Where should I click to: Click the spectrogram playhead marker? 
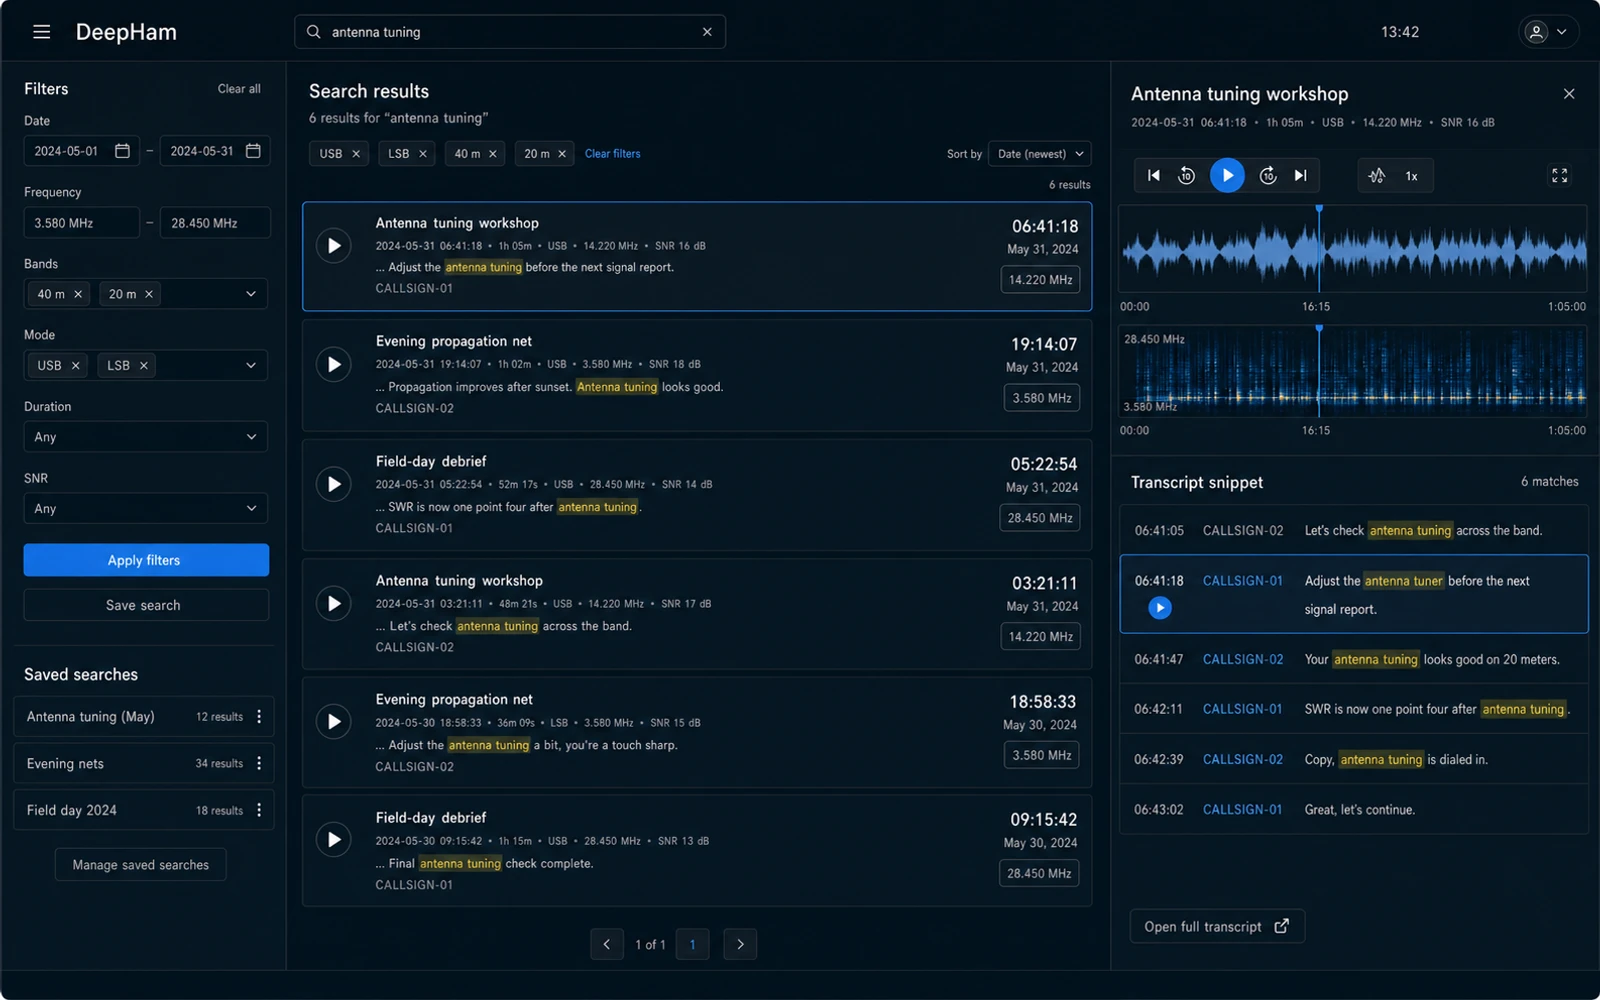coord(1319,329)
